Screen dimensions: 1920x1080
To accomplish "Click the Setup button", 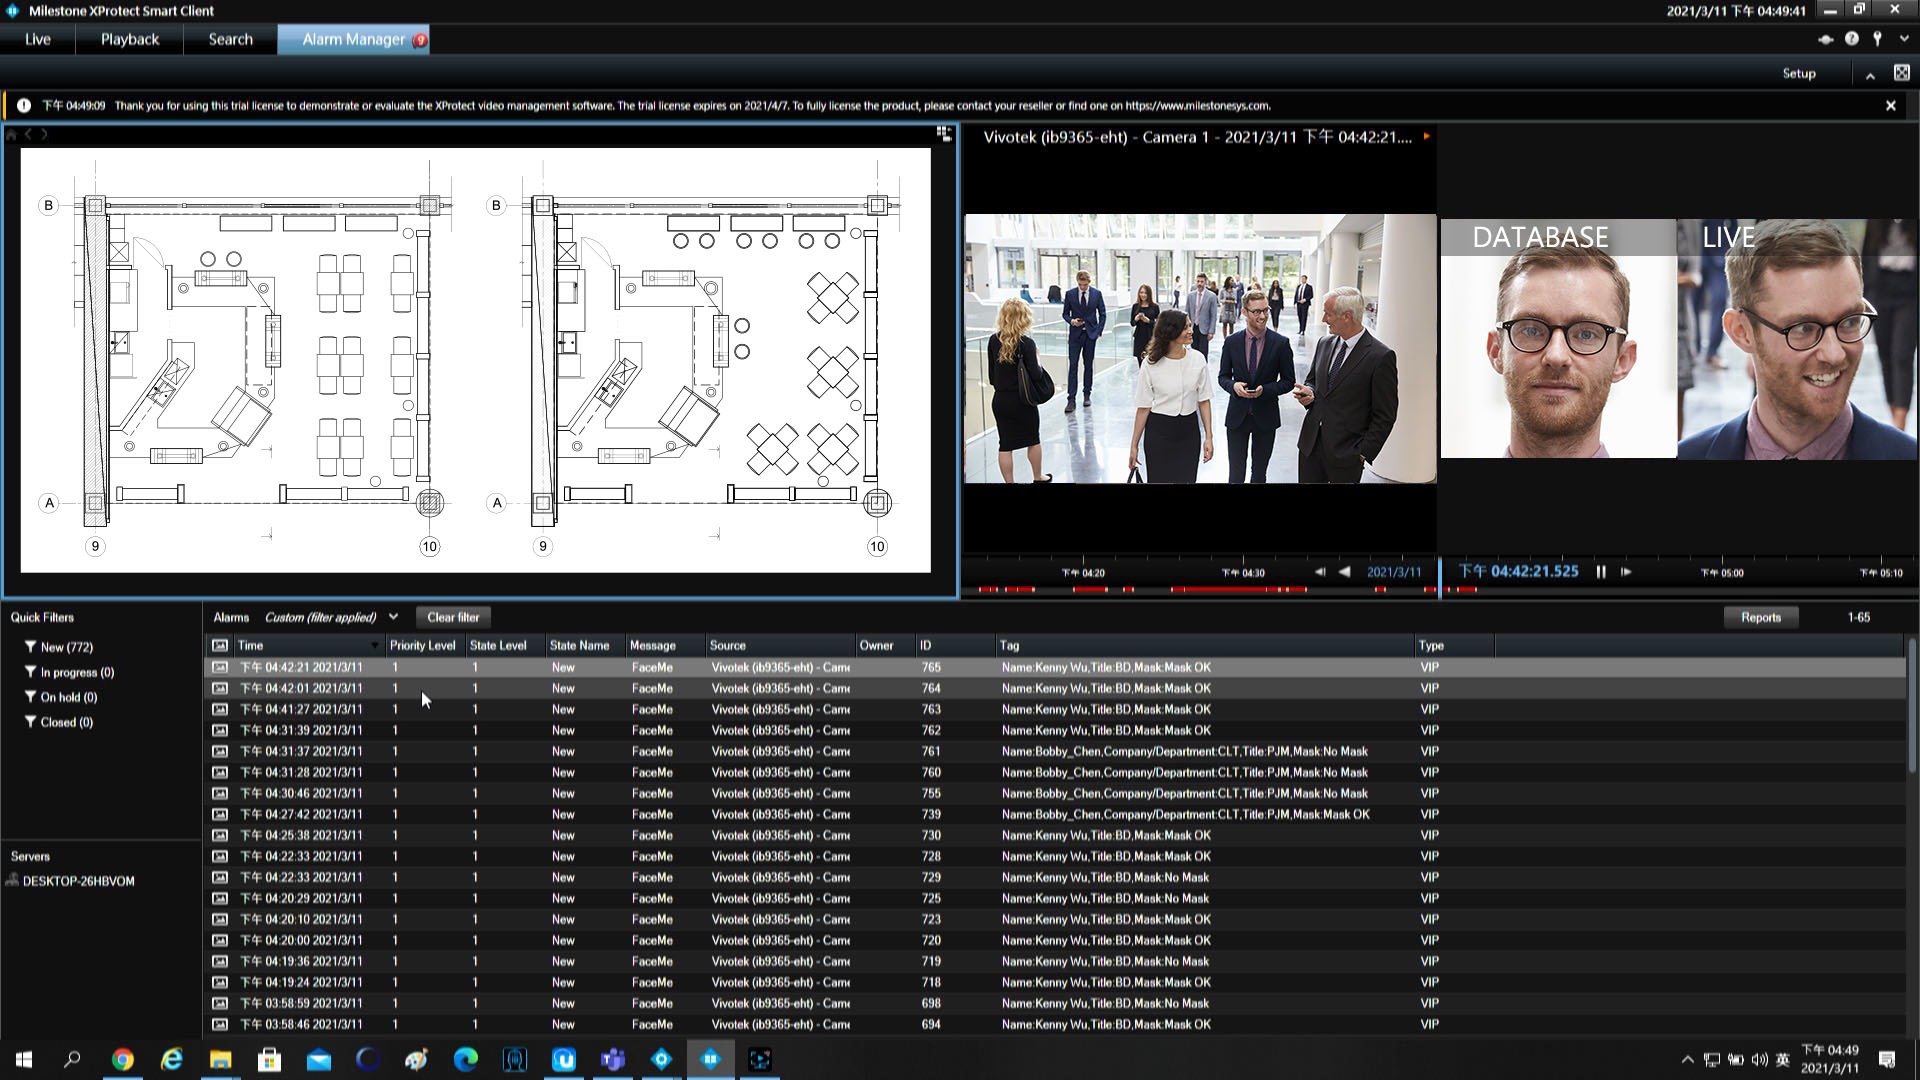I will (1798, 73).
